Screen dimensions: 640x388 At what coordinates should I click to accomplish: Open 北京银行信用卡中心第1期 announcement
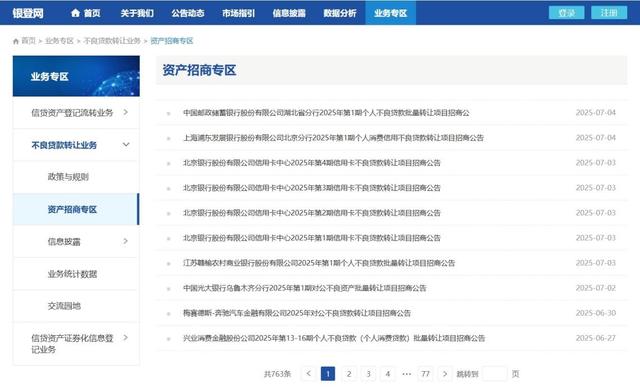click(x=312, y=238)
